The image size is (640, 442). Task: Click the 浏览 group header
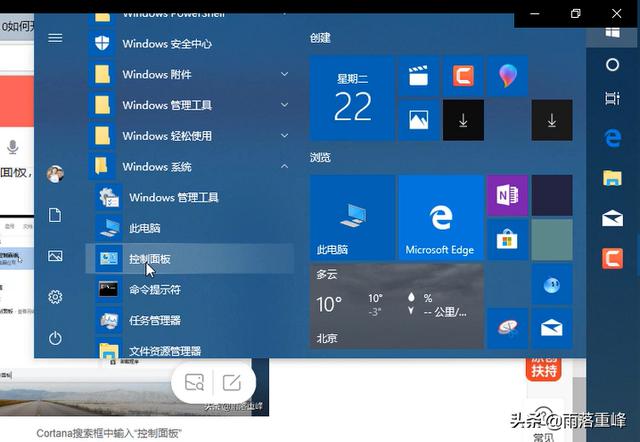(320, 157)
